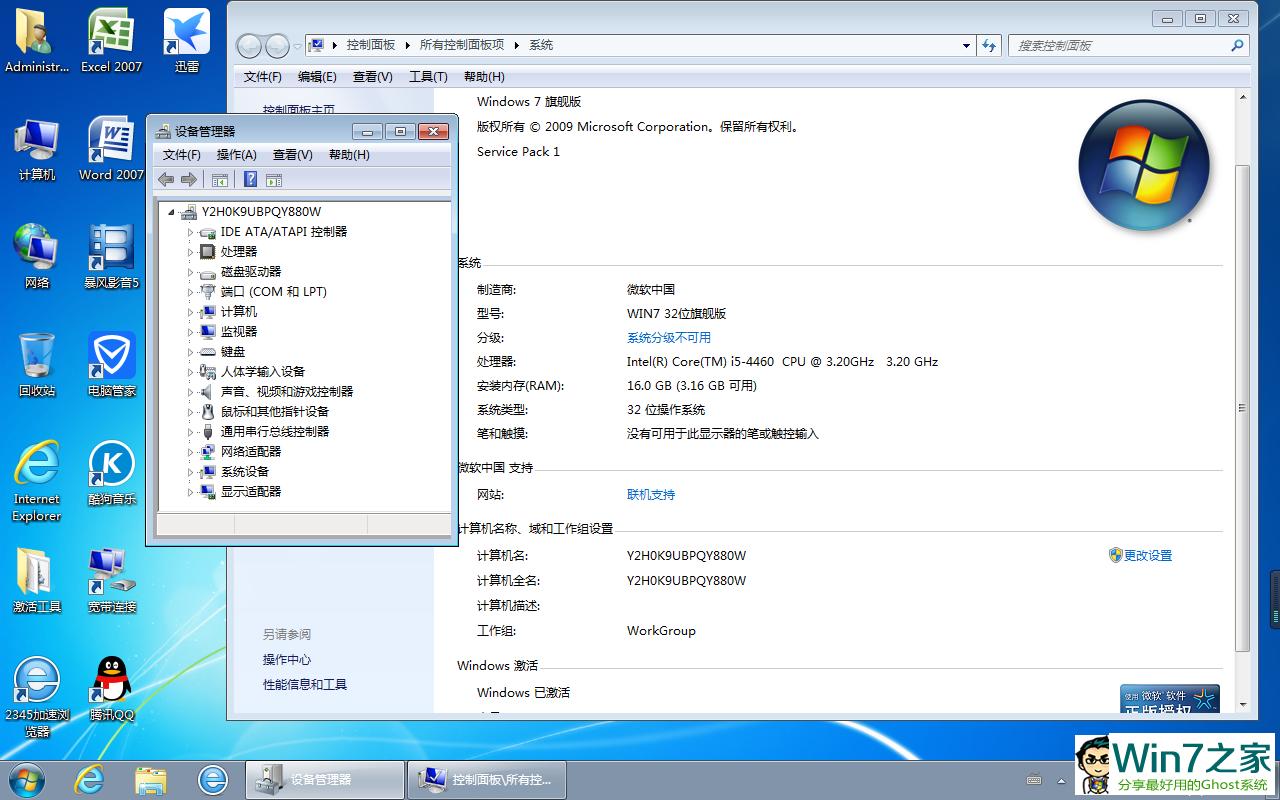This screenshot has width=1280, height=800.
Task: Expand the 处理器 tree node
Action: 191,252
